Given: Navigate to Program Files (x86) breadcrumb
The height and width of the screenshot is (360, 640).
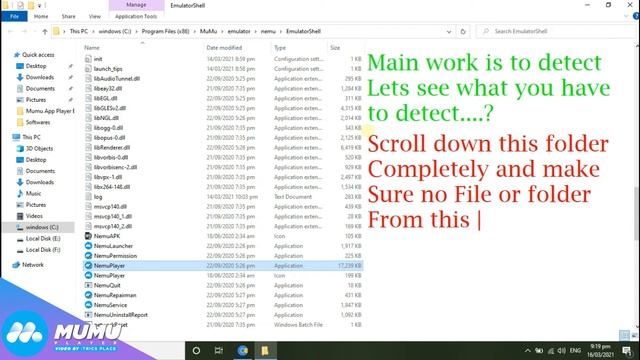Looking at the screenshot, I should [x=165, y=31].
